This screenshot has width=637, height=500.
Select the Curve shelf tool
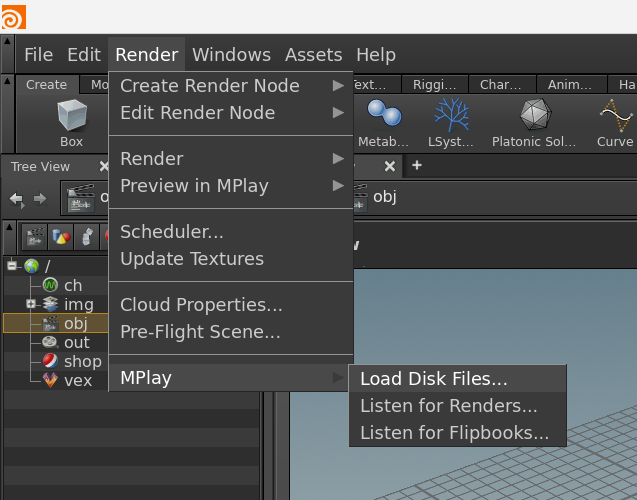615,123
